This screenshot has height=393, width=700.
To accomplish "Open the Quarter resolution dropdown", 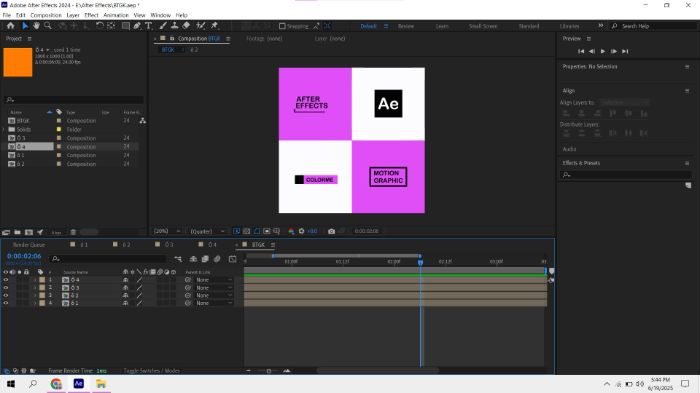I will [207, 231].
